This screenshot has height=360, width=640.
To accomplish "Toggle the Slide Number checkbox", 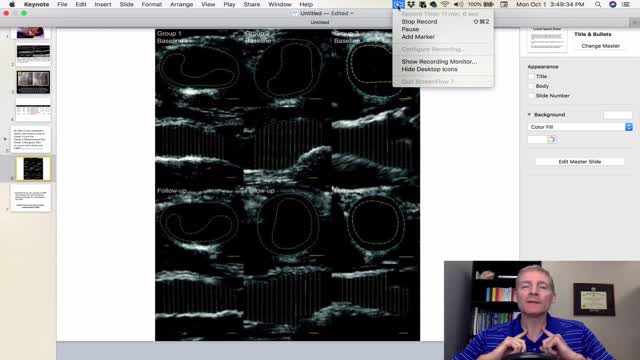I will click(x=531, y=96).
